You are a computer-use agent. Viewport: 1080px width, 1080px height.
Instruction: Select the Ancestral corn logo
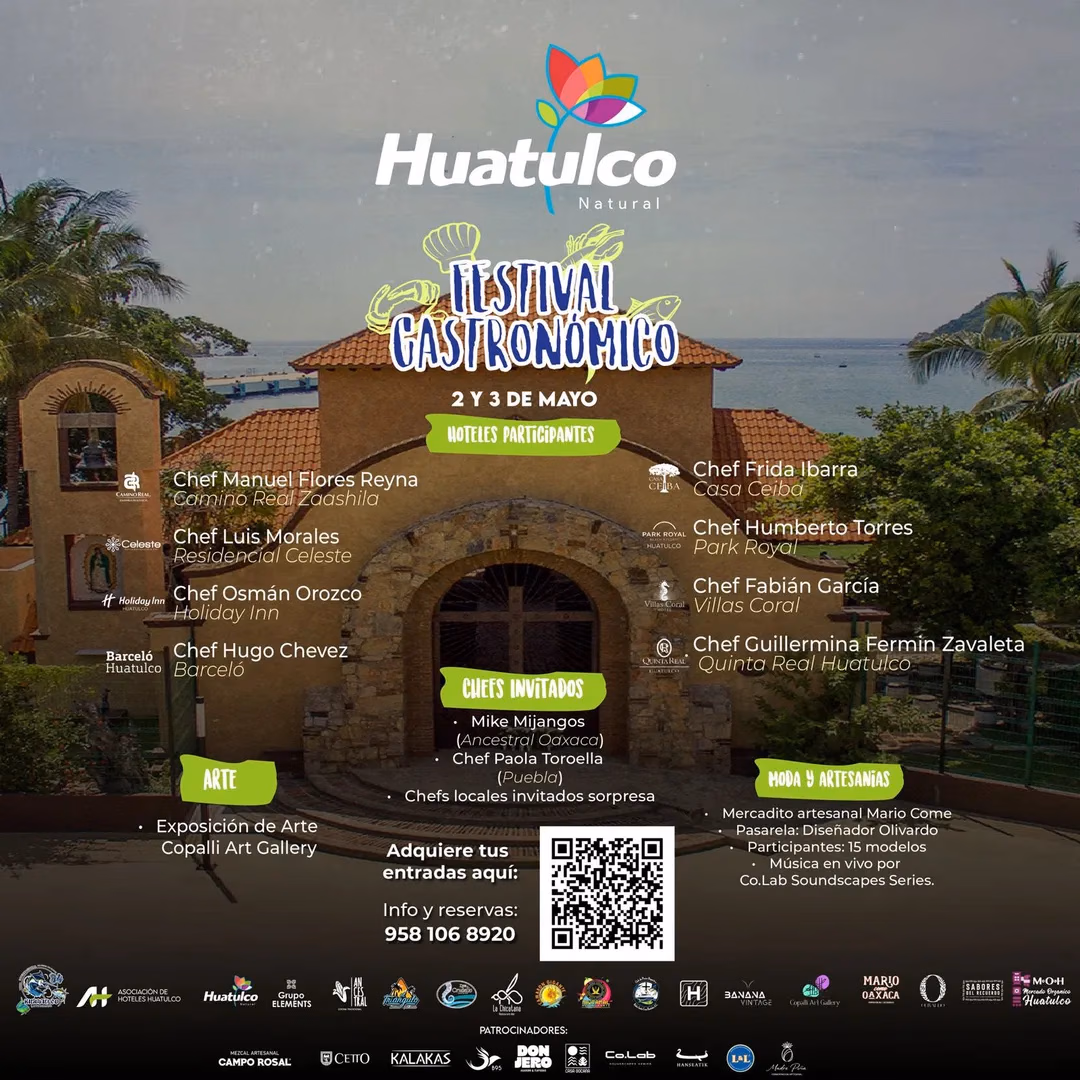click(x=349, y=993)
